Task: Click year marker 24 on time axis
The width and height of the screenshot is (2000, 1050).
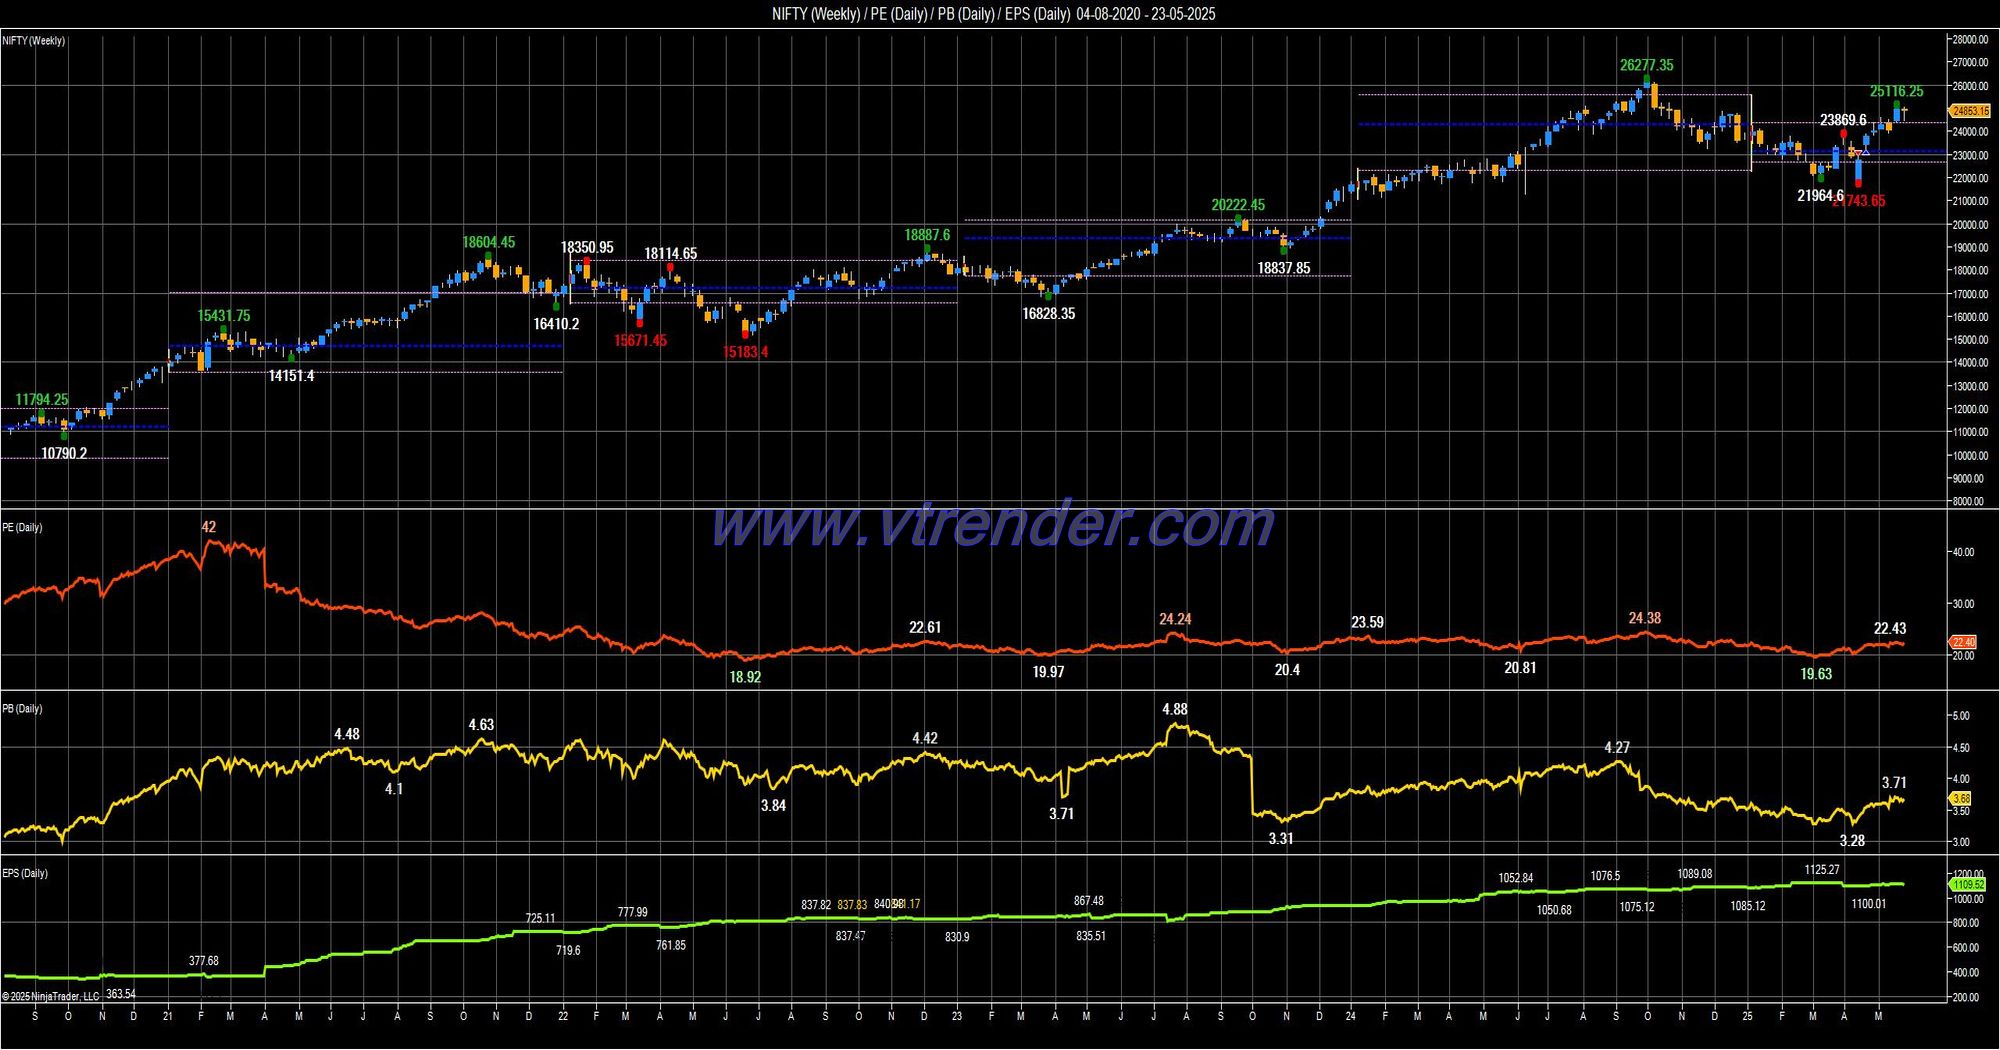Action: pos(1350,1016)
